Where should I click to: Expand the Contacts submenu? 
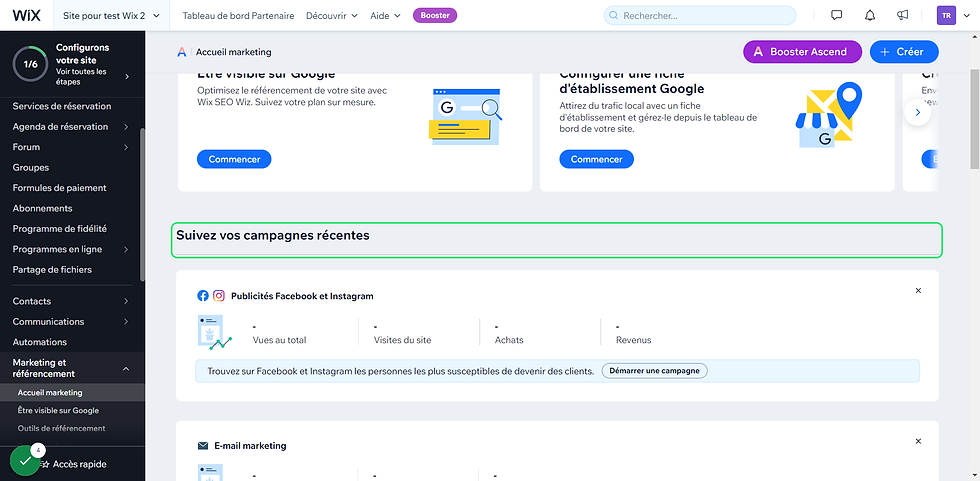point(126,301)
